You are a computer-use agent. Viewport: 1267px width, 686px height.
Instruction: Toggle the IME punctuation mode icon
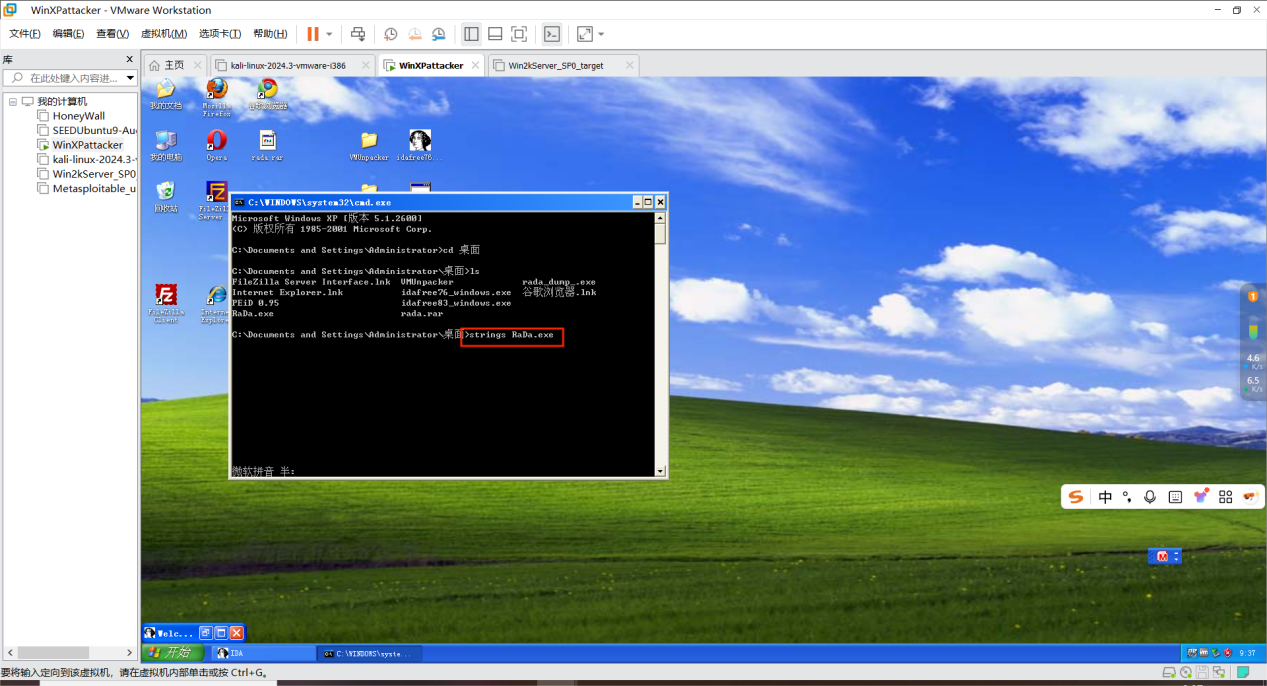[1127, 497]
